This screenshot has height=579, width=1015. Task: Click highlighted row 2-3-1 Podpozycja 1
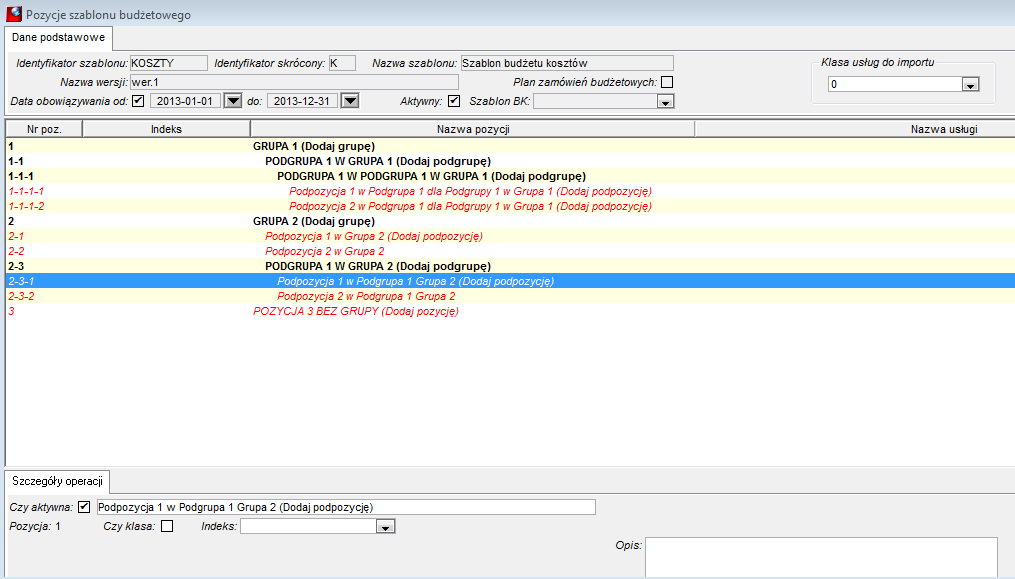(x=511, y=281)
